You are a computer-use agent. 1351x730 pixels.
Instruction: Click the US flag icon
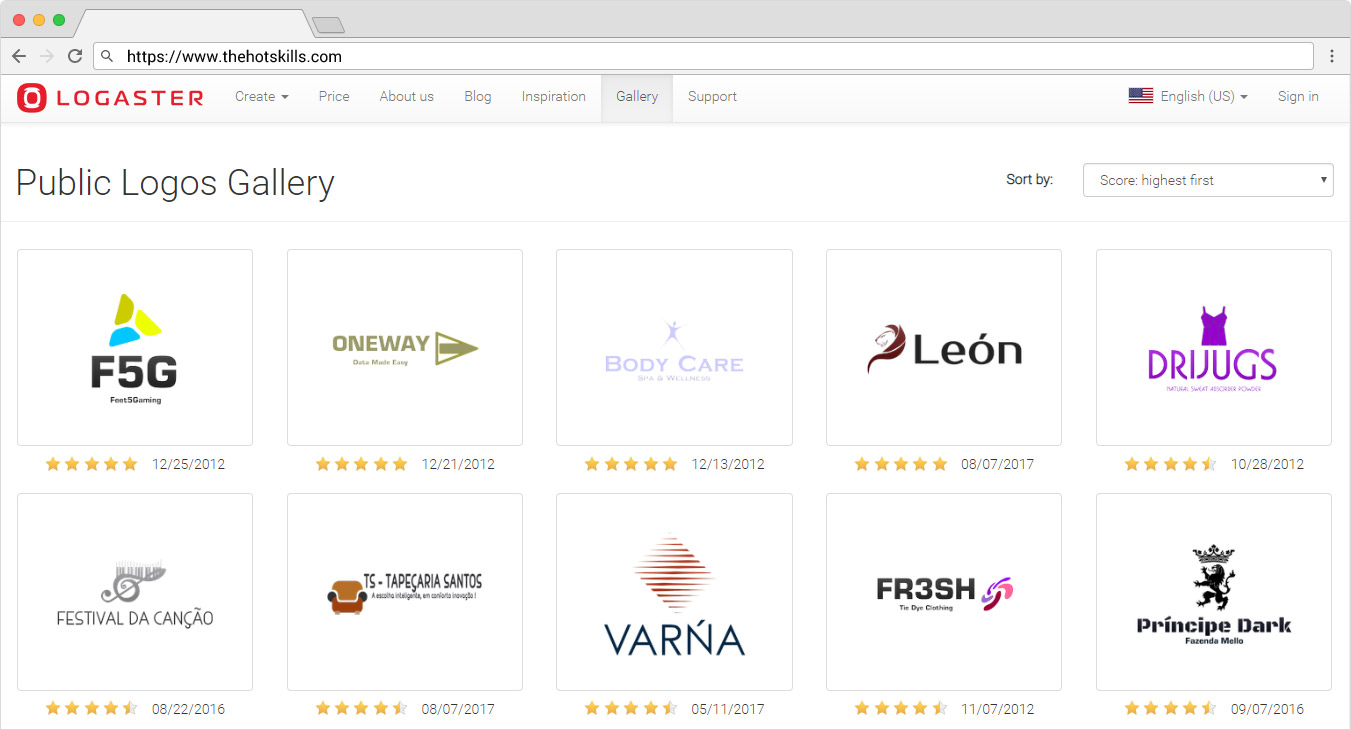1141,96
